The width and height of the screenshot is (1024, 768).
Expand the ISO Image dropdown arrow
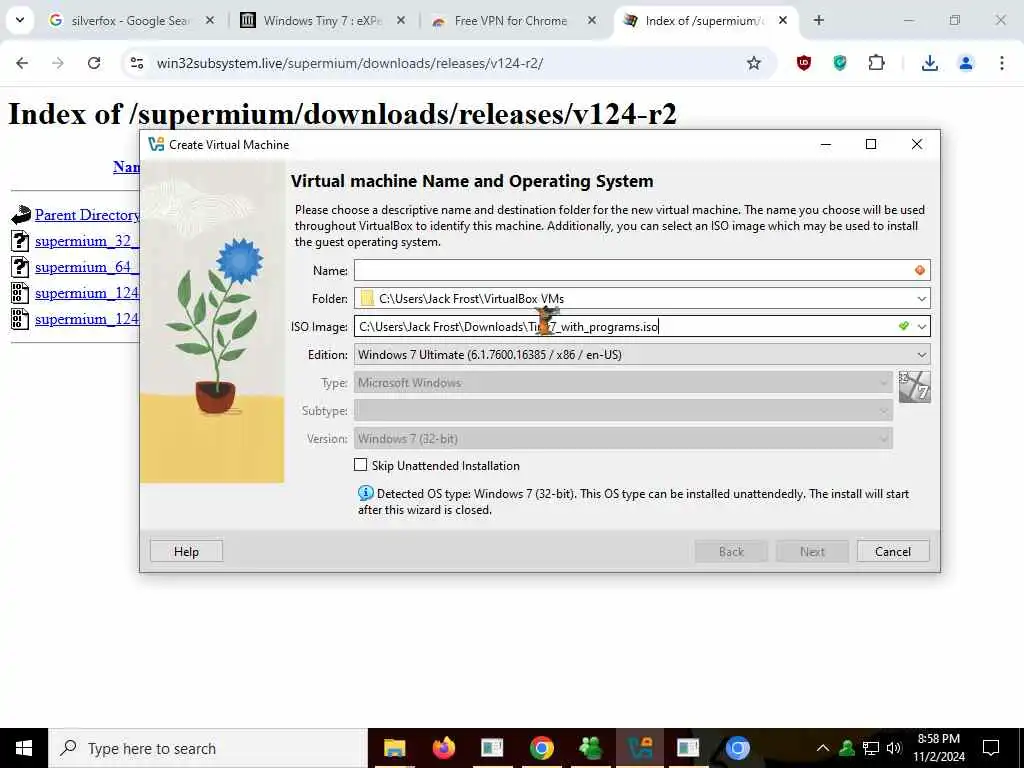coord(921,327)
